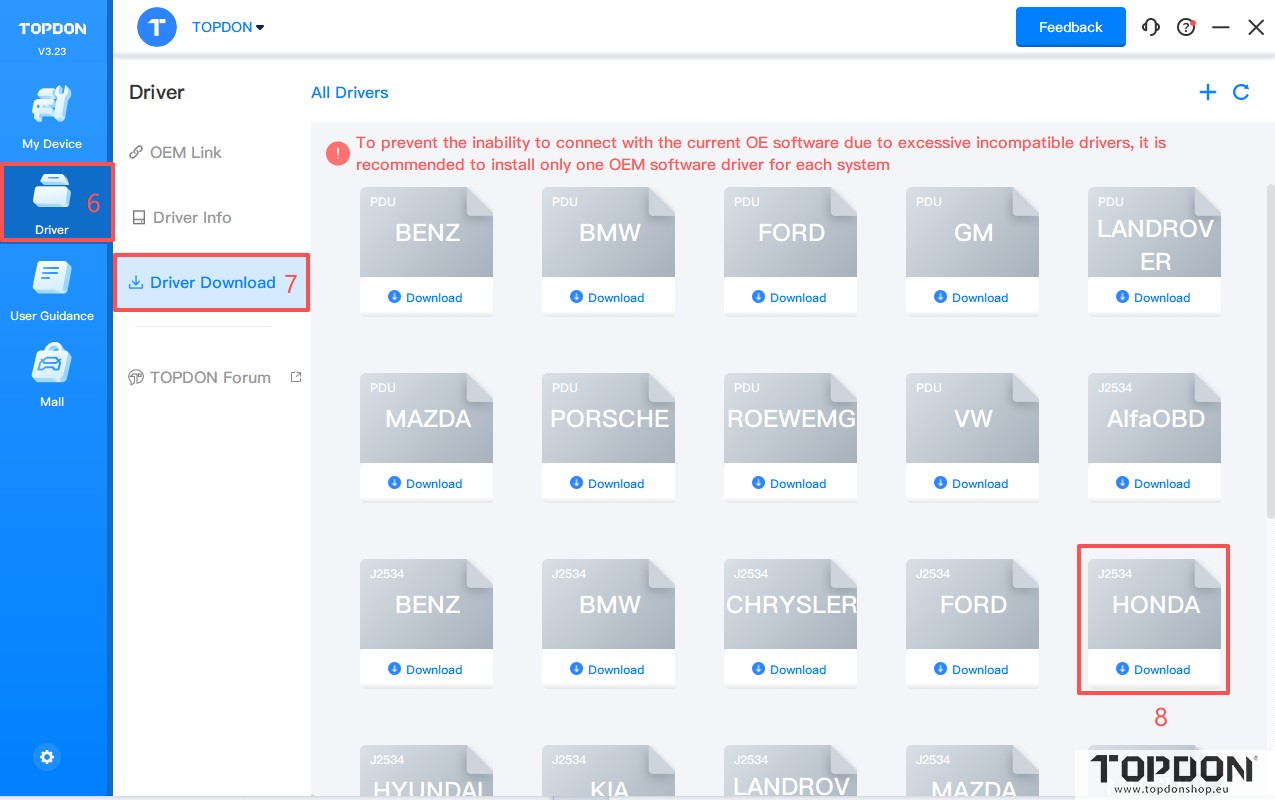Click the red warning exclamation icon

pyautogui.click(x=338, y=153)
